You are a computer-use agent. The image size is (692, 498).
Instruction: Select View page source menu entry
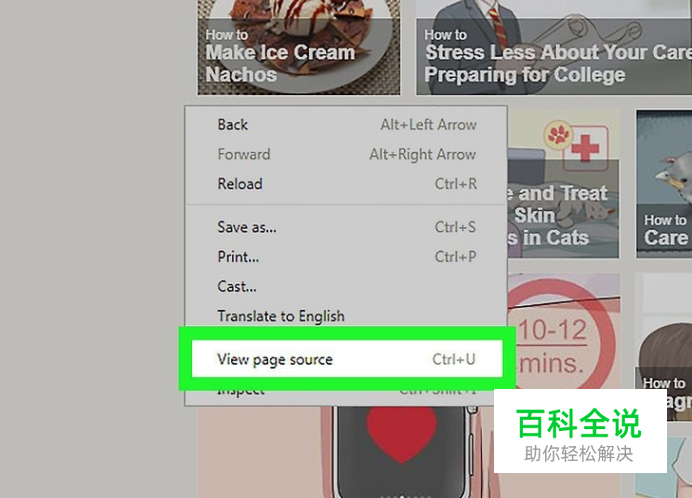347,359
